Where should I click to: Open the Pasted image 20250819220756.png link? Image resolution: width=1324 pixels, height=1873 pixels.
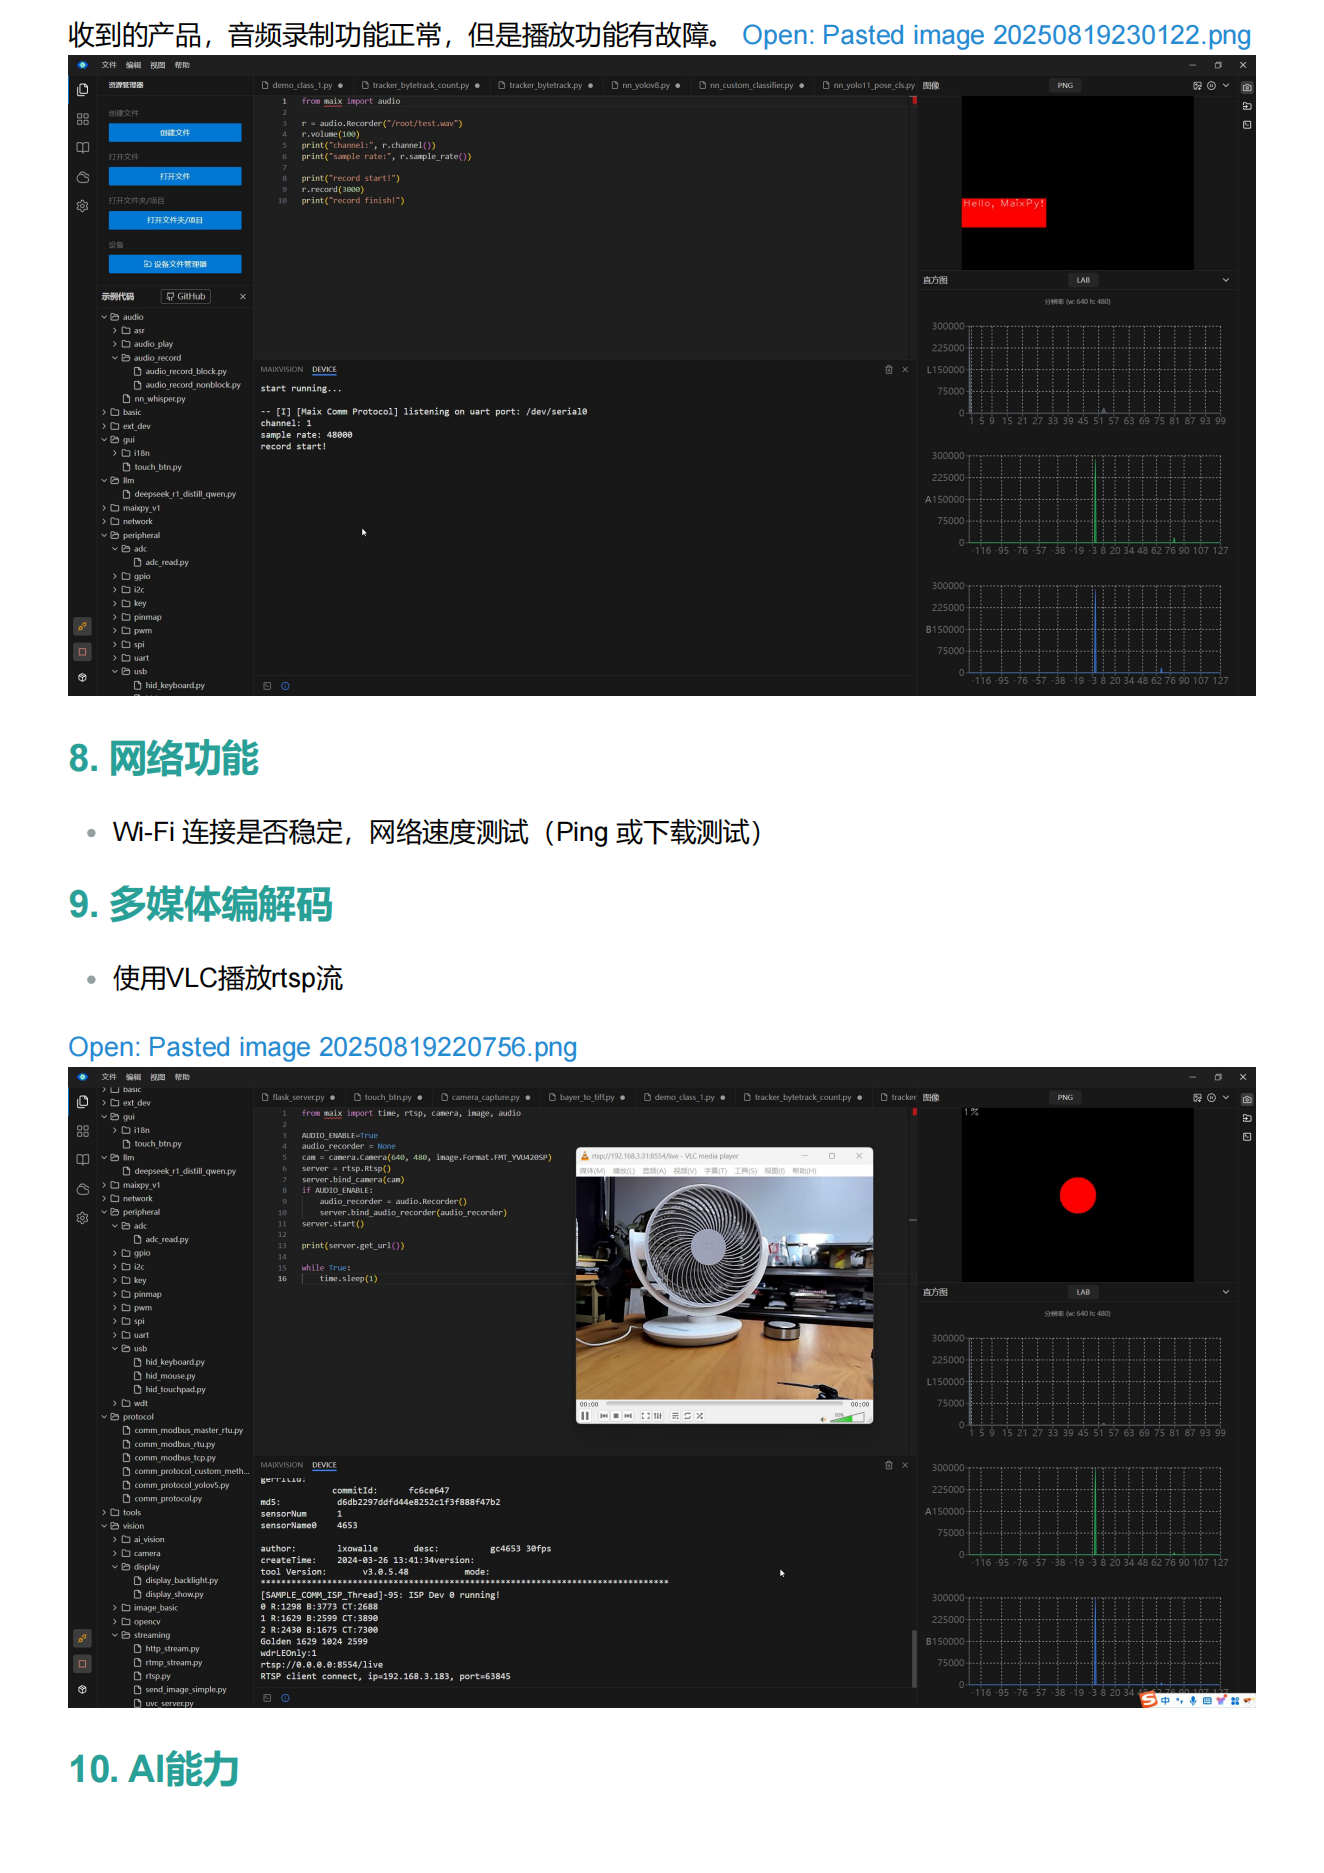(322, 1047)
